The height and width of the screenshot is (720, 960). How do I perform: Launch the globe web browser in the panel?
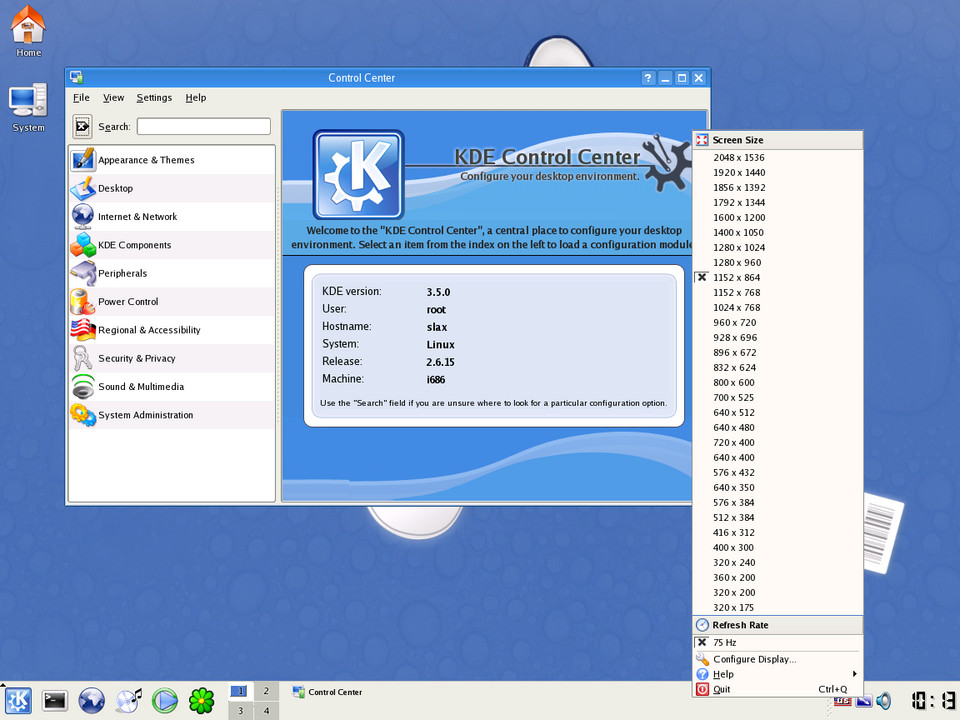point(91,700)
